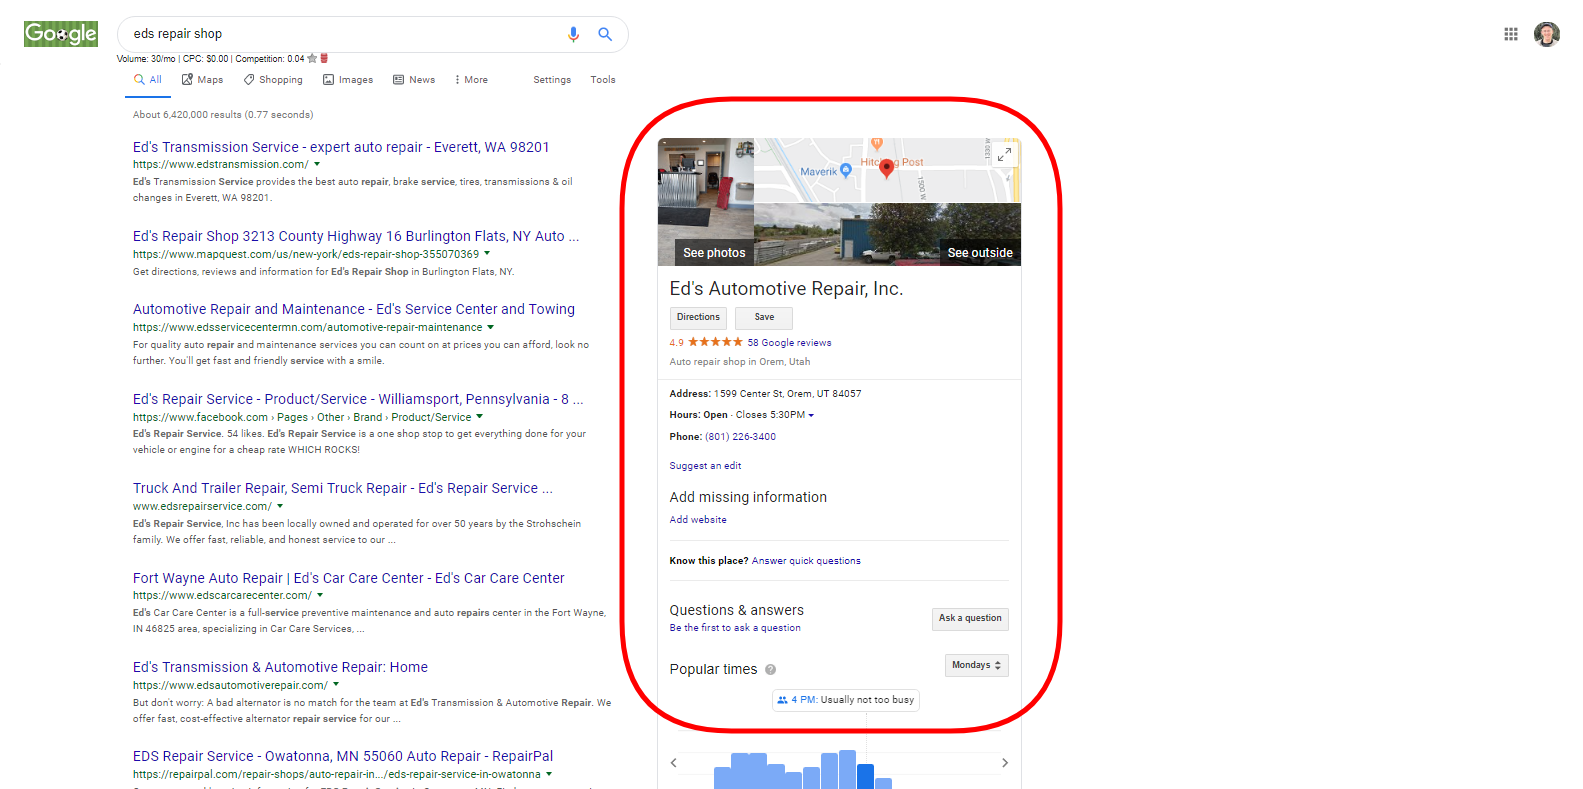The height and width of the screenshot is (789, 1583).
Task: Click Suggest an edit link
Action: [706, 466]
